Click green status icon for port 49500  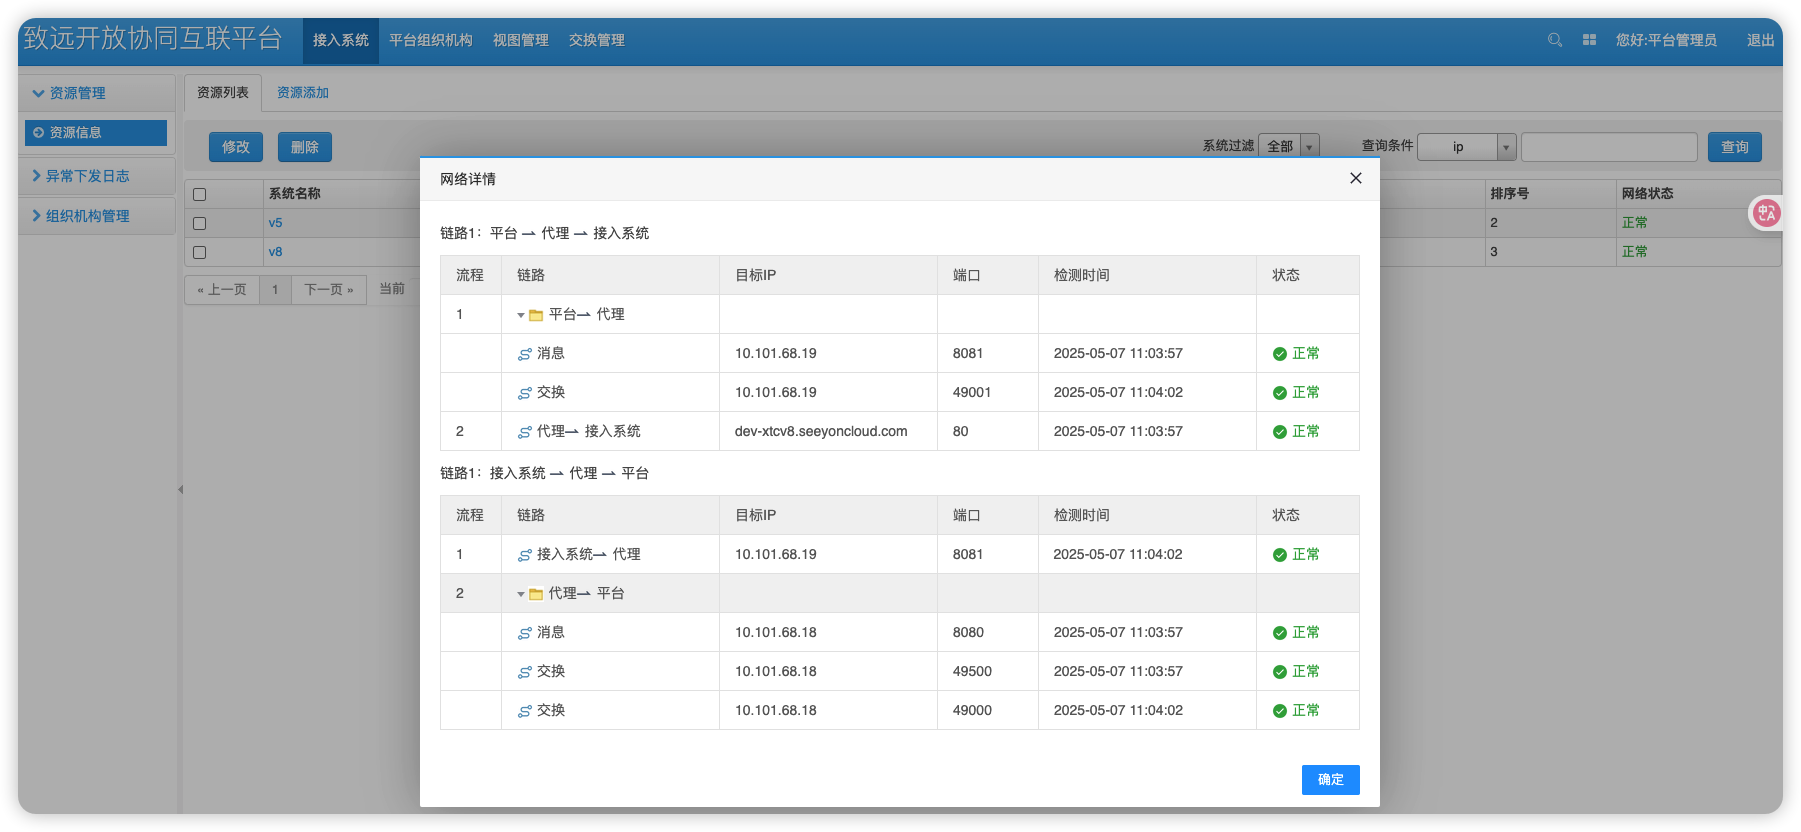pos(1279,672)
